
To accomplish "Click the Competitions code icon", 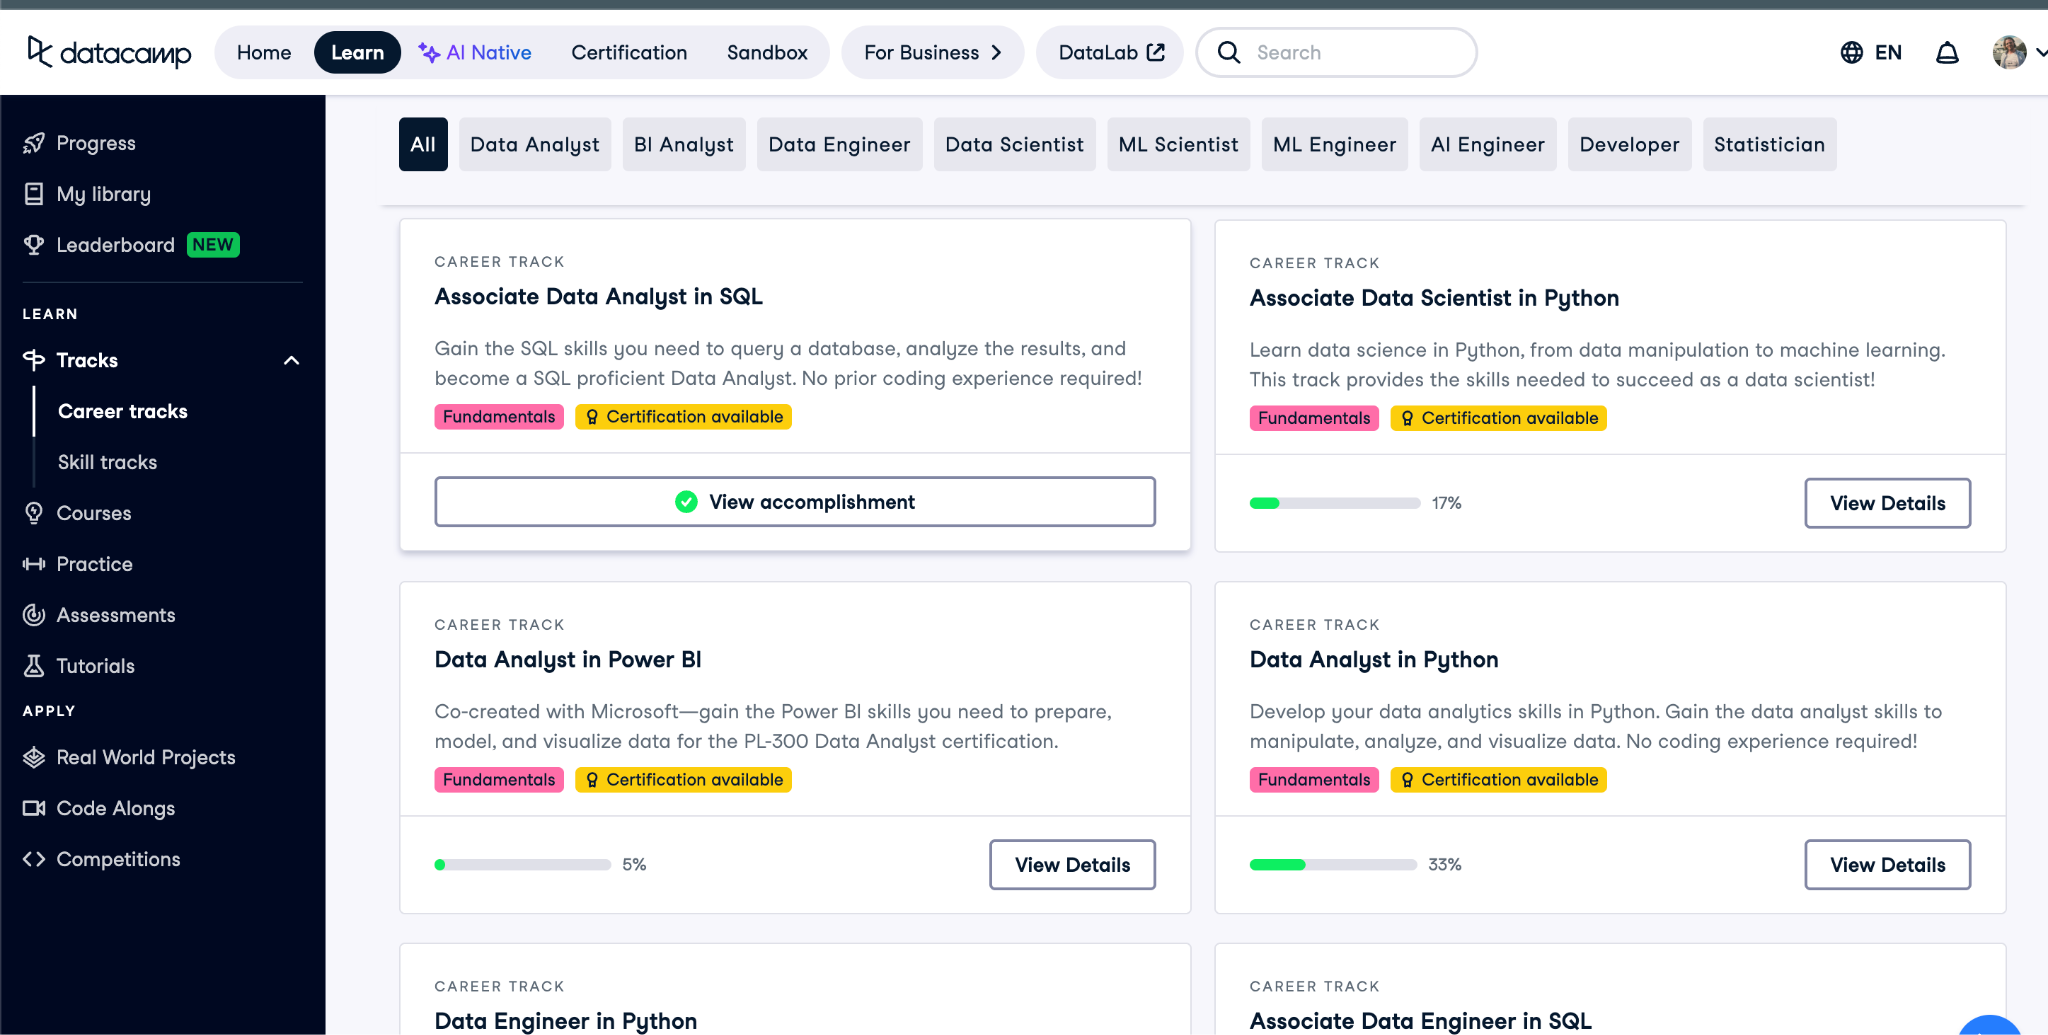I will 34,859.
